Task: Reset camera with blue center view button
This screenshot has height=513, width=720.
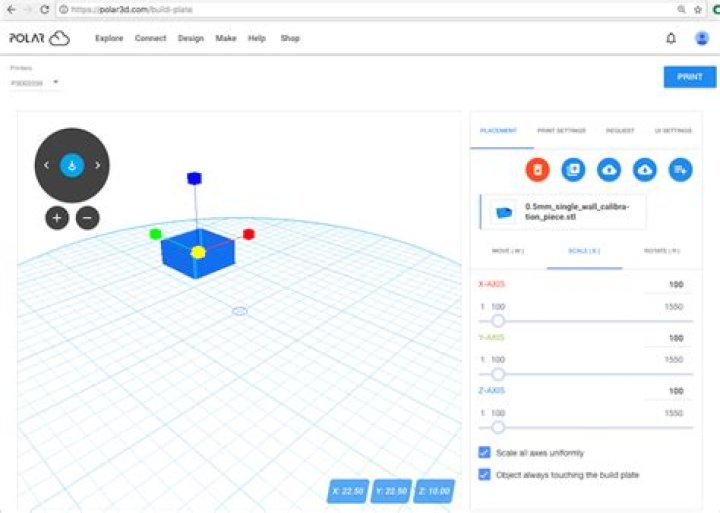Action: pyautogui.click(x=72, y=165)
